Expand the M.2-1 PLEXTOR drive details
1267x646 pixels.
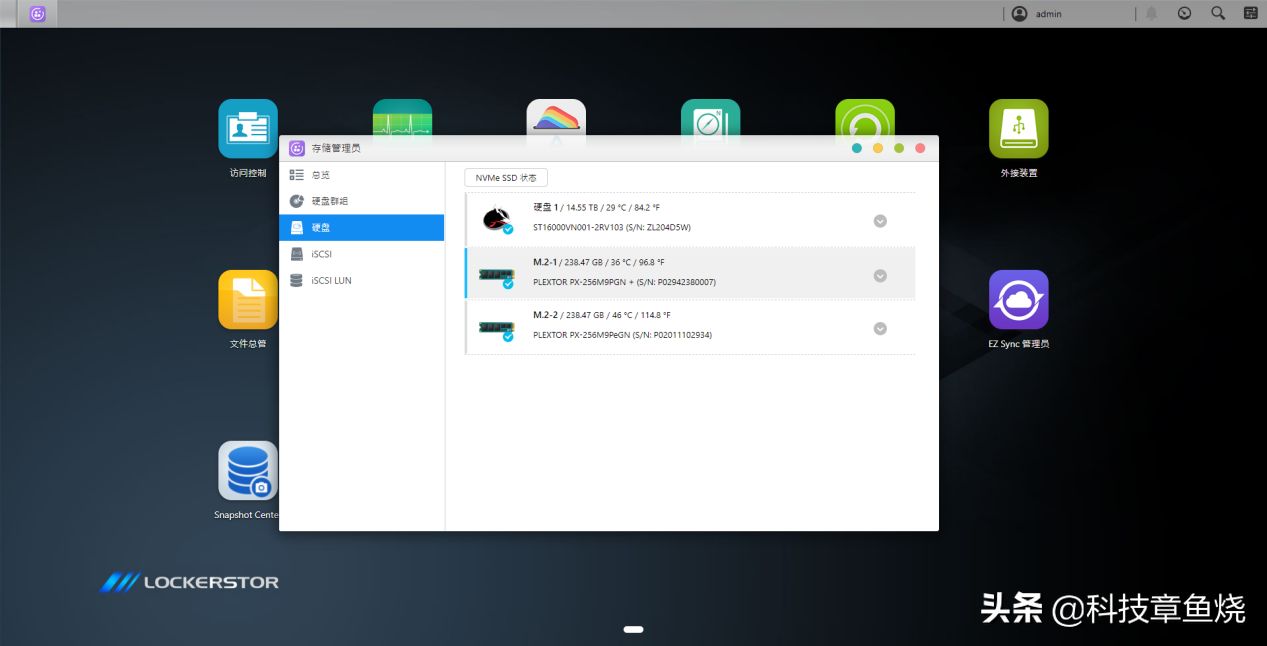(x=880, y=275)
